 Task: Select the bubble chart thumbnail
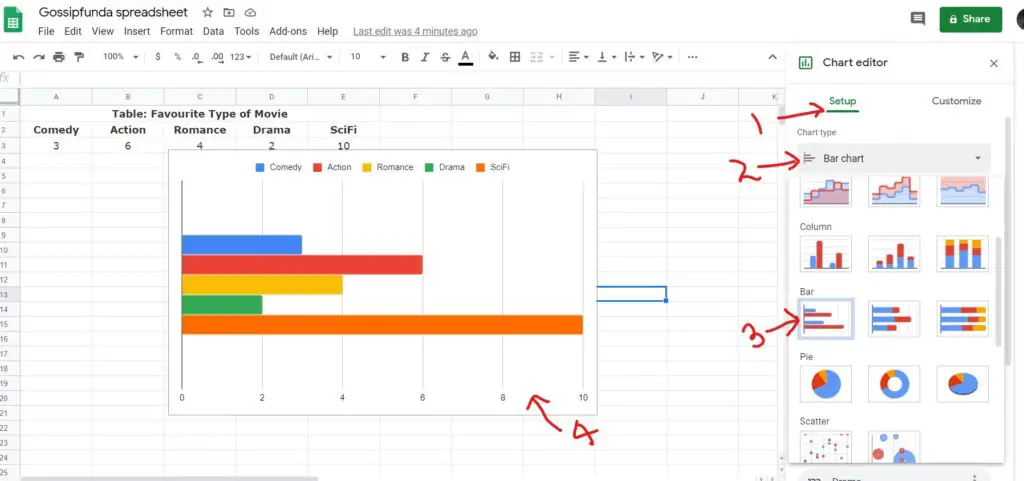point(894,448)
